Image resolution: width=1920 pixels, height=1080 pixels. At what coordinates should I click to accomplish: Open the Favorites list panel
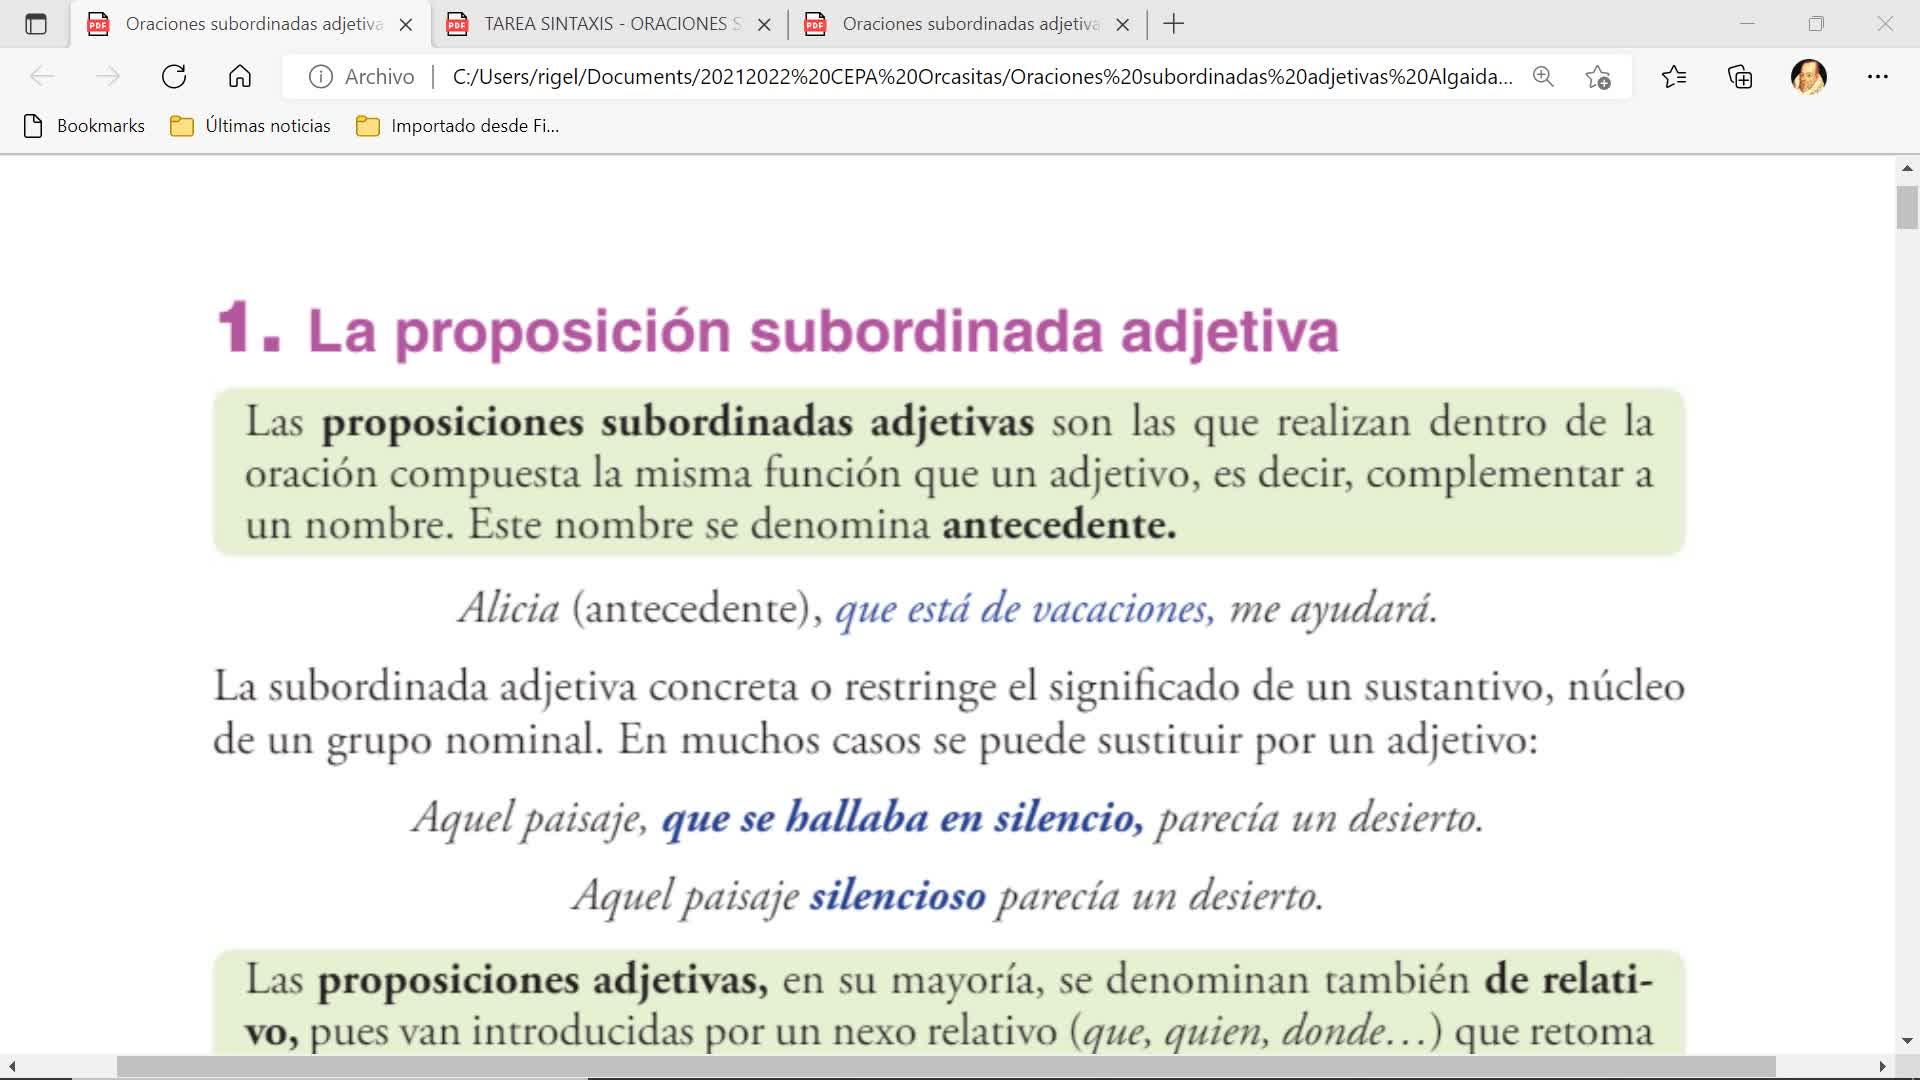coord(1673,77)
